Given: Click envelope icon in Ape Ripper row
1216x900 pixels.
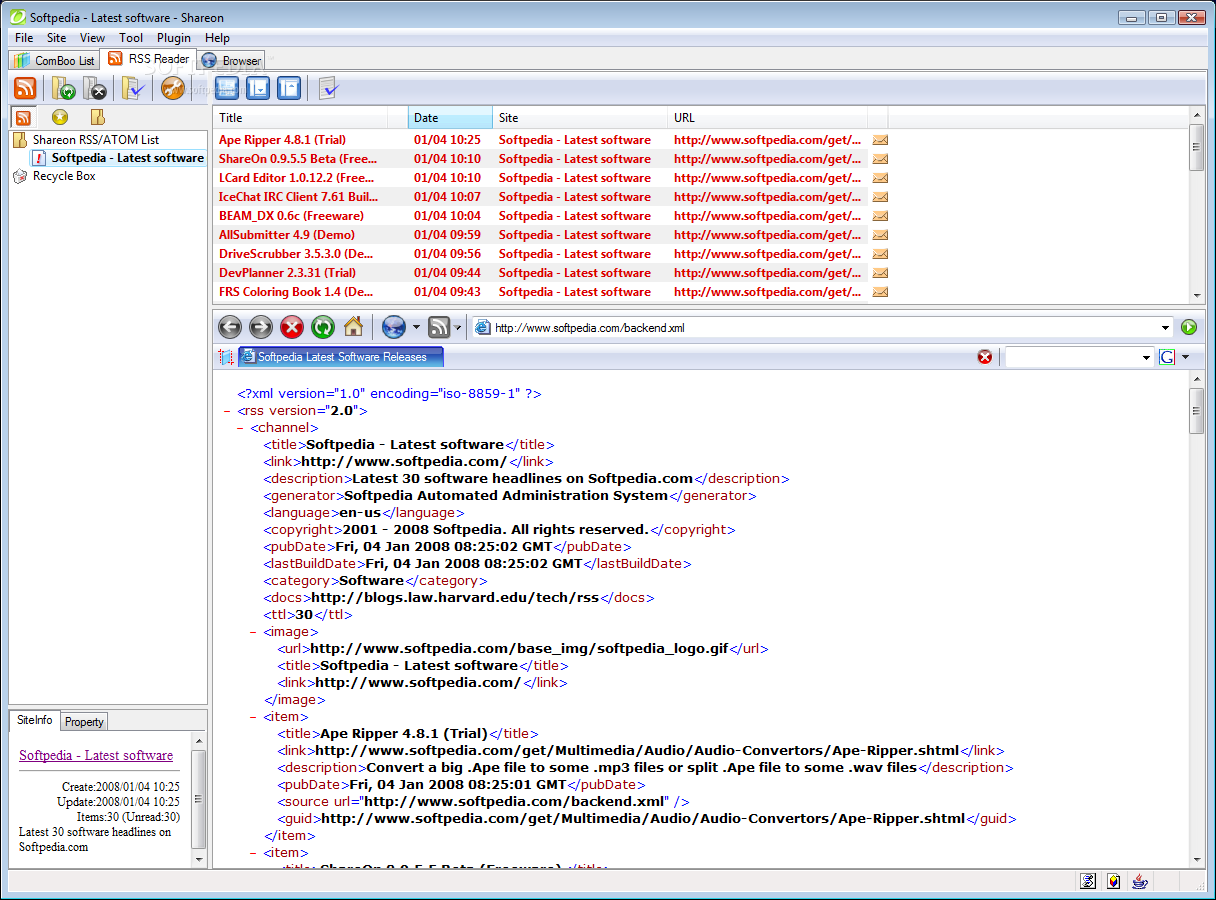Looking at the screenshot, I should (x=880, y=140).
